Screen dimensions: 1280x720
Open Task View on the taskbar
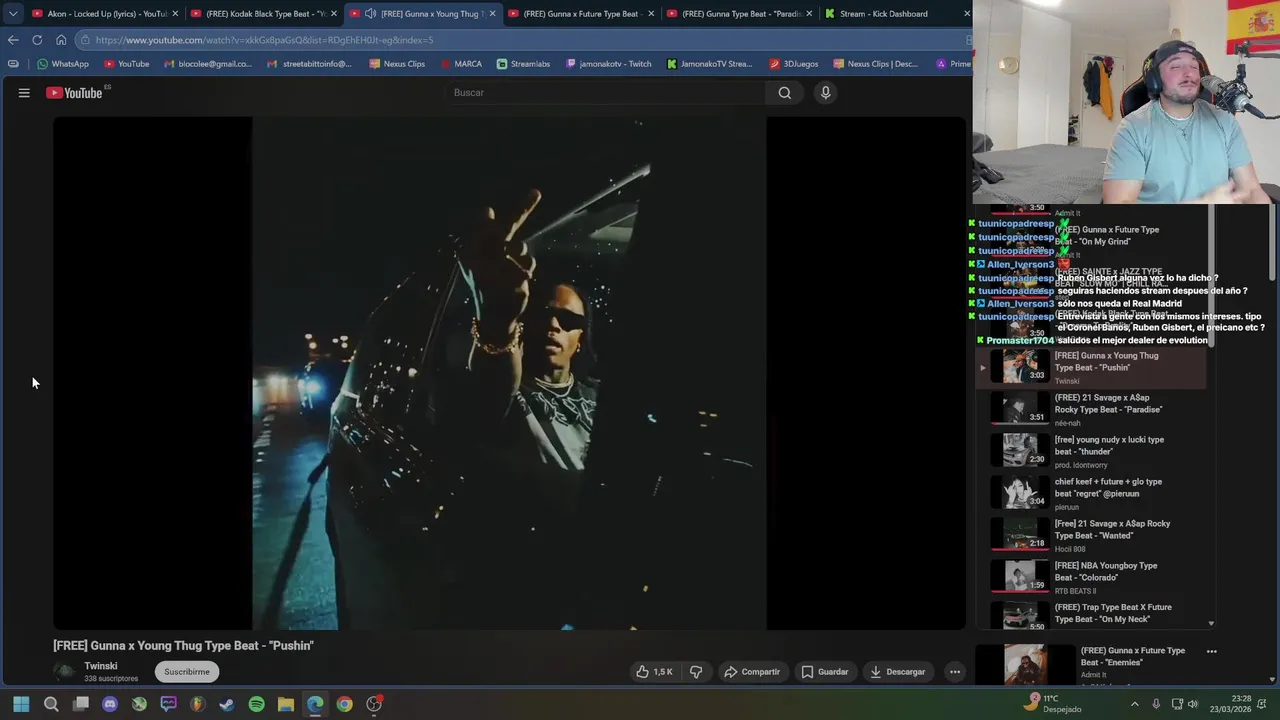point(81,704)
